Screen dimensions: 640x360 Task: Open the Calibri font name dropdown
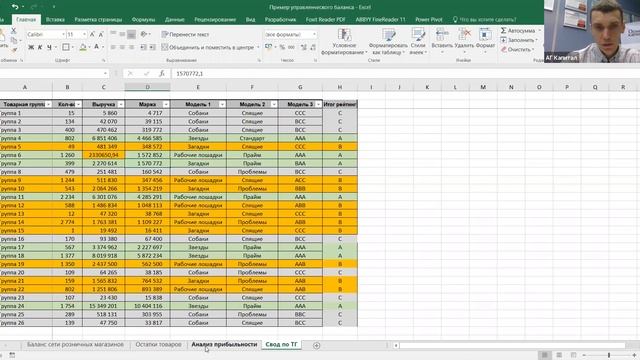pos(63,35)
